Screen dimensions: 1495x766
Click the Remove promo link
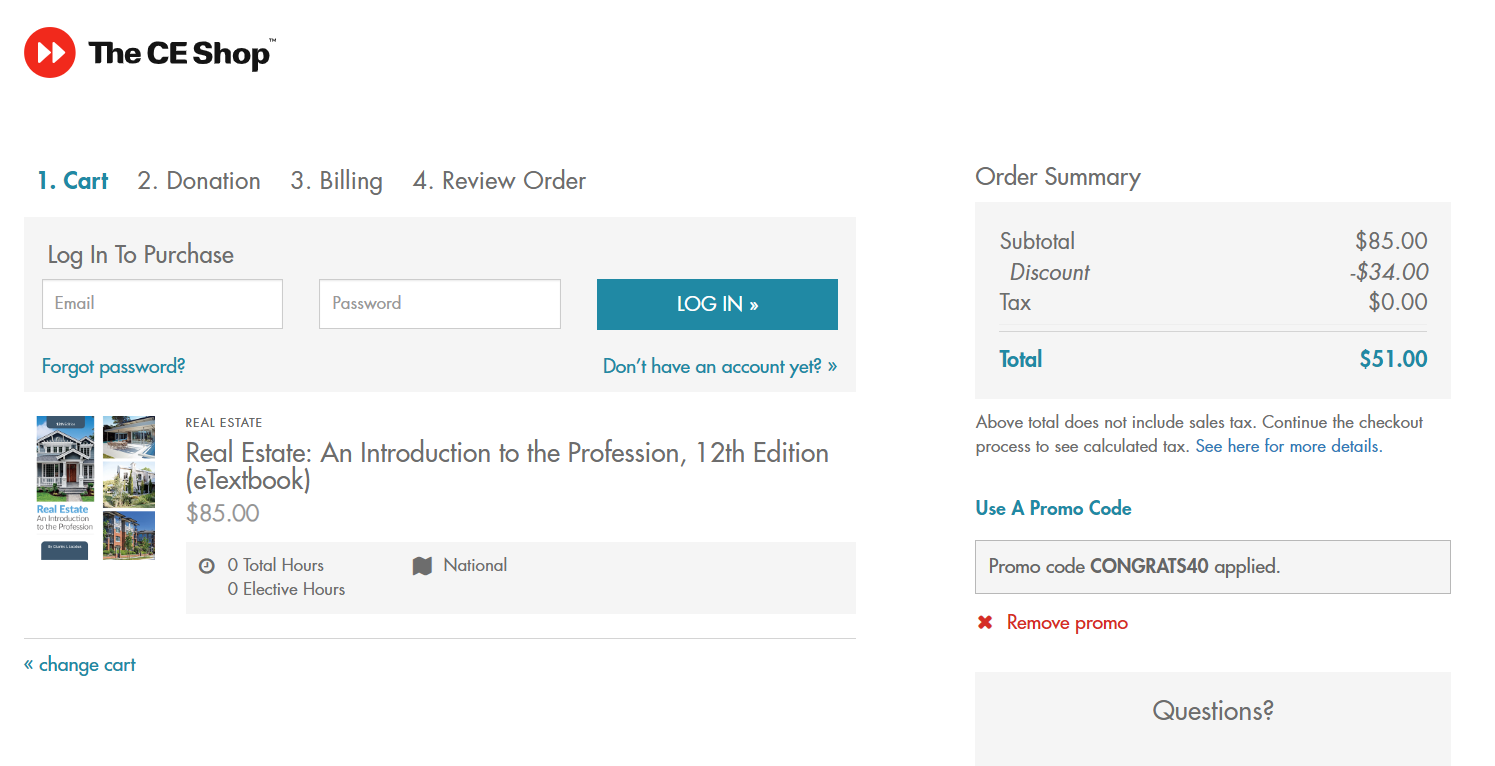point(1066,623)
